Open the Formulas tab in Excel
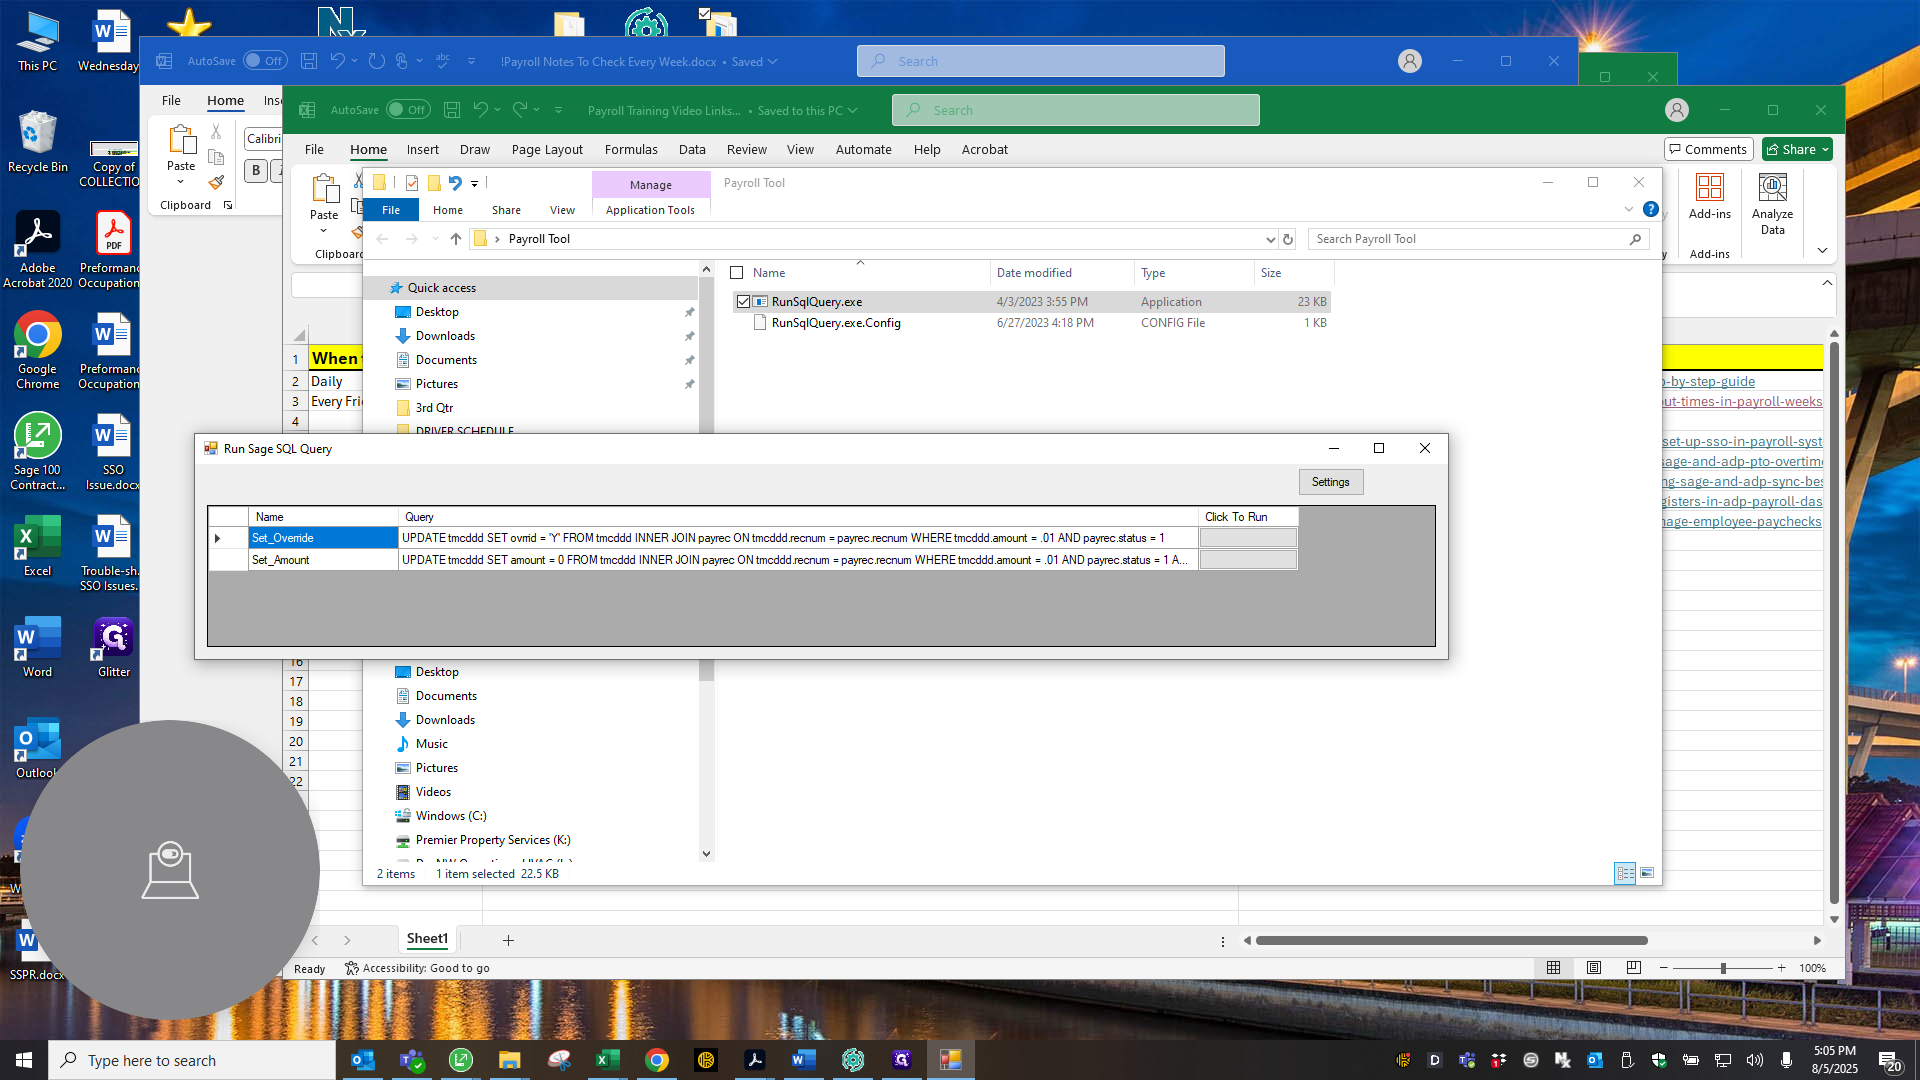The image size is (1920, 1080). click(631, 149)
